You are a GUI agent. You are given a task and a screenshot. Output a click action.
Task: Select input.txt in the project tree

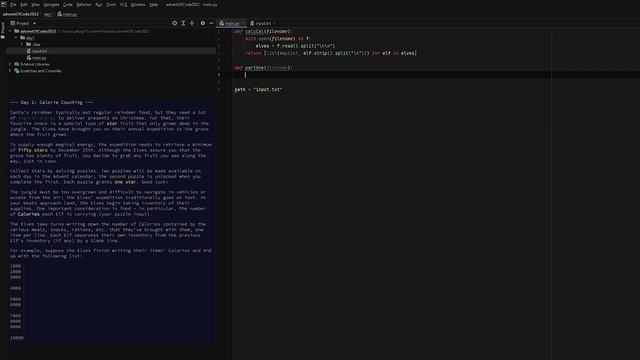40,51
